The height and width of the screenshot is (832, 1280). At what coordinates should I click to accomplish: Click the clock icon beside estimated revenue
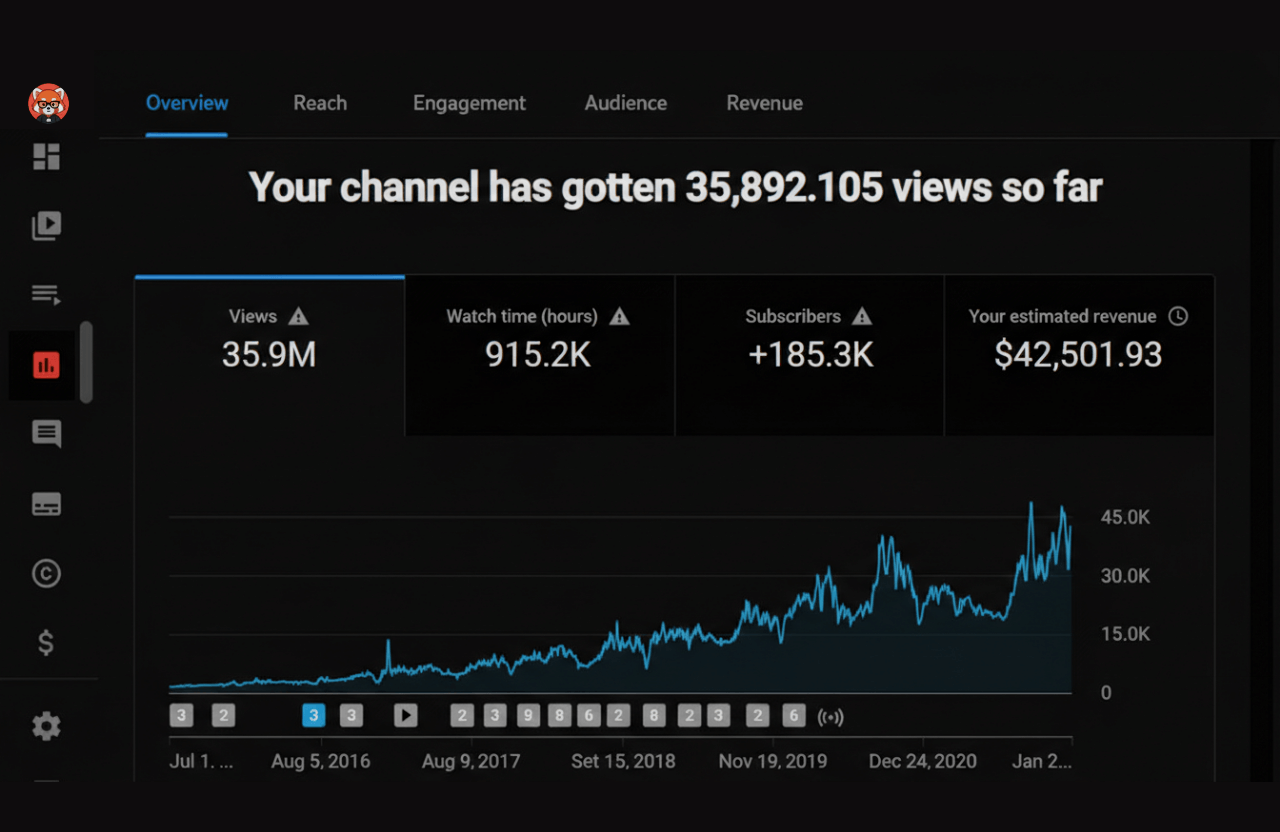(x=1178, y=316)
